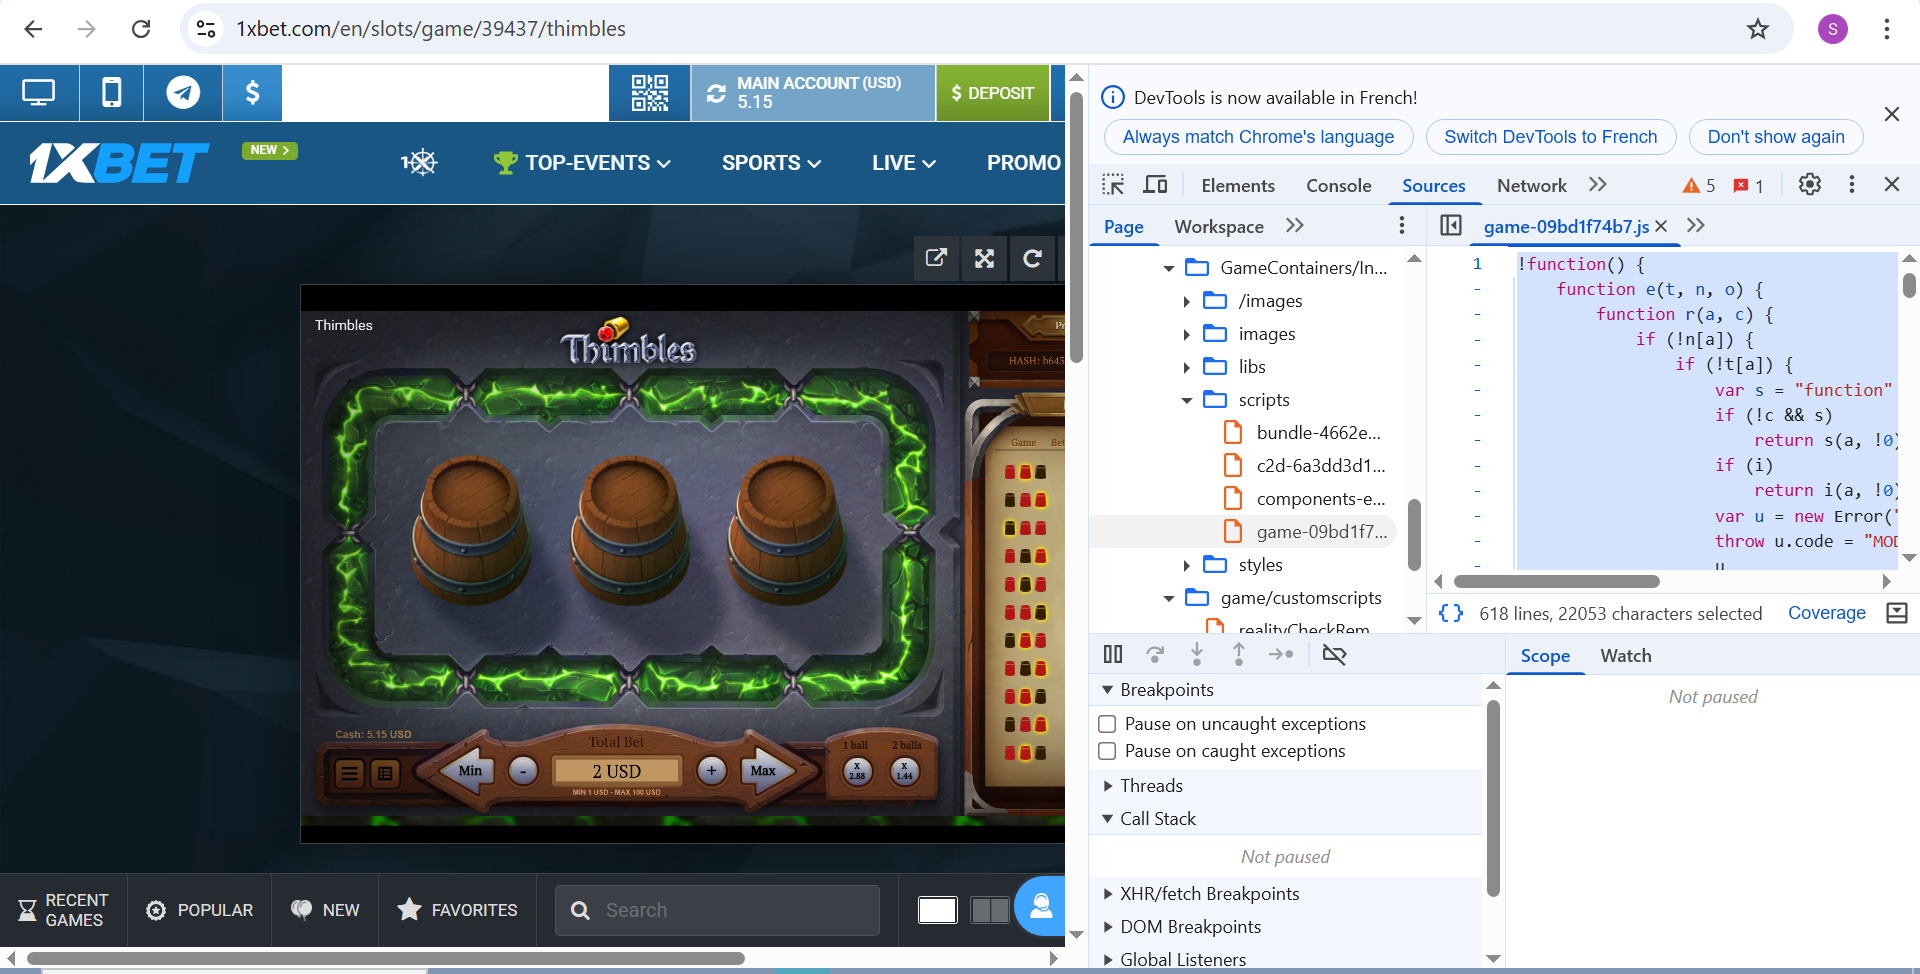
Task: Toggle the device toolbar icon
Action: pyautogui.click(x=1155, y=185)
